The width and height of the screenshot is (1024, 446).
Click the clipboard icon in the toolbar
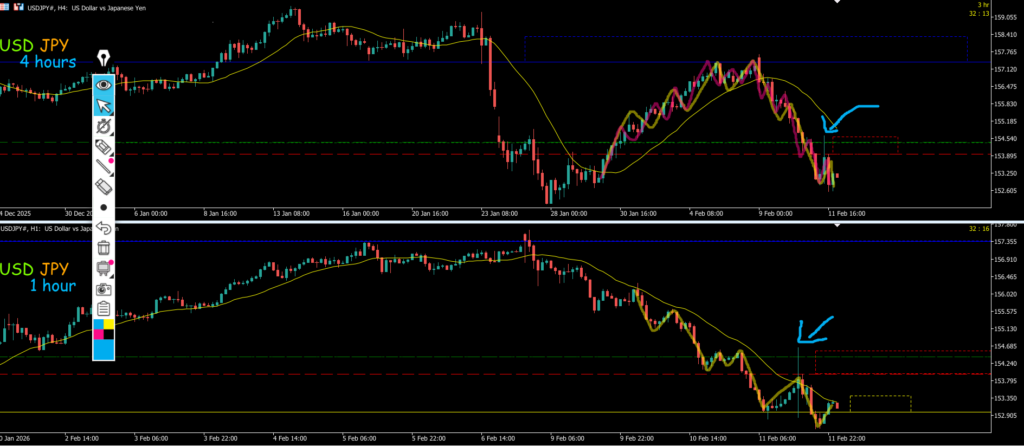tap(103, 308)
